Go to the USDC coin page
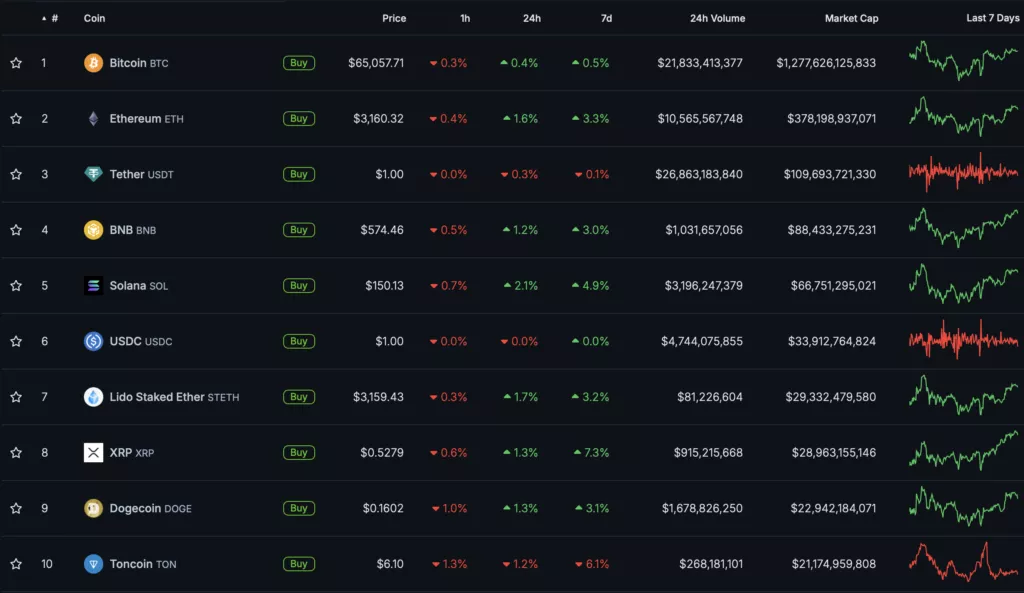The width and height of the screenshot is (1024, 593). tap(140, 341)
